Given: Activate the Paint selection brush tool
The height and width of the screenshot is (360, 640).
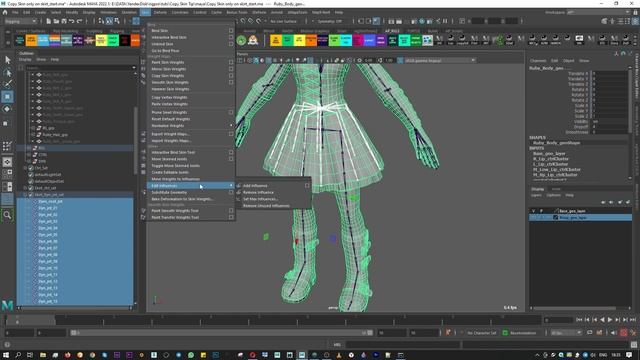Looking at the screenshot, I should click(x=7, y=84).
